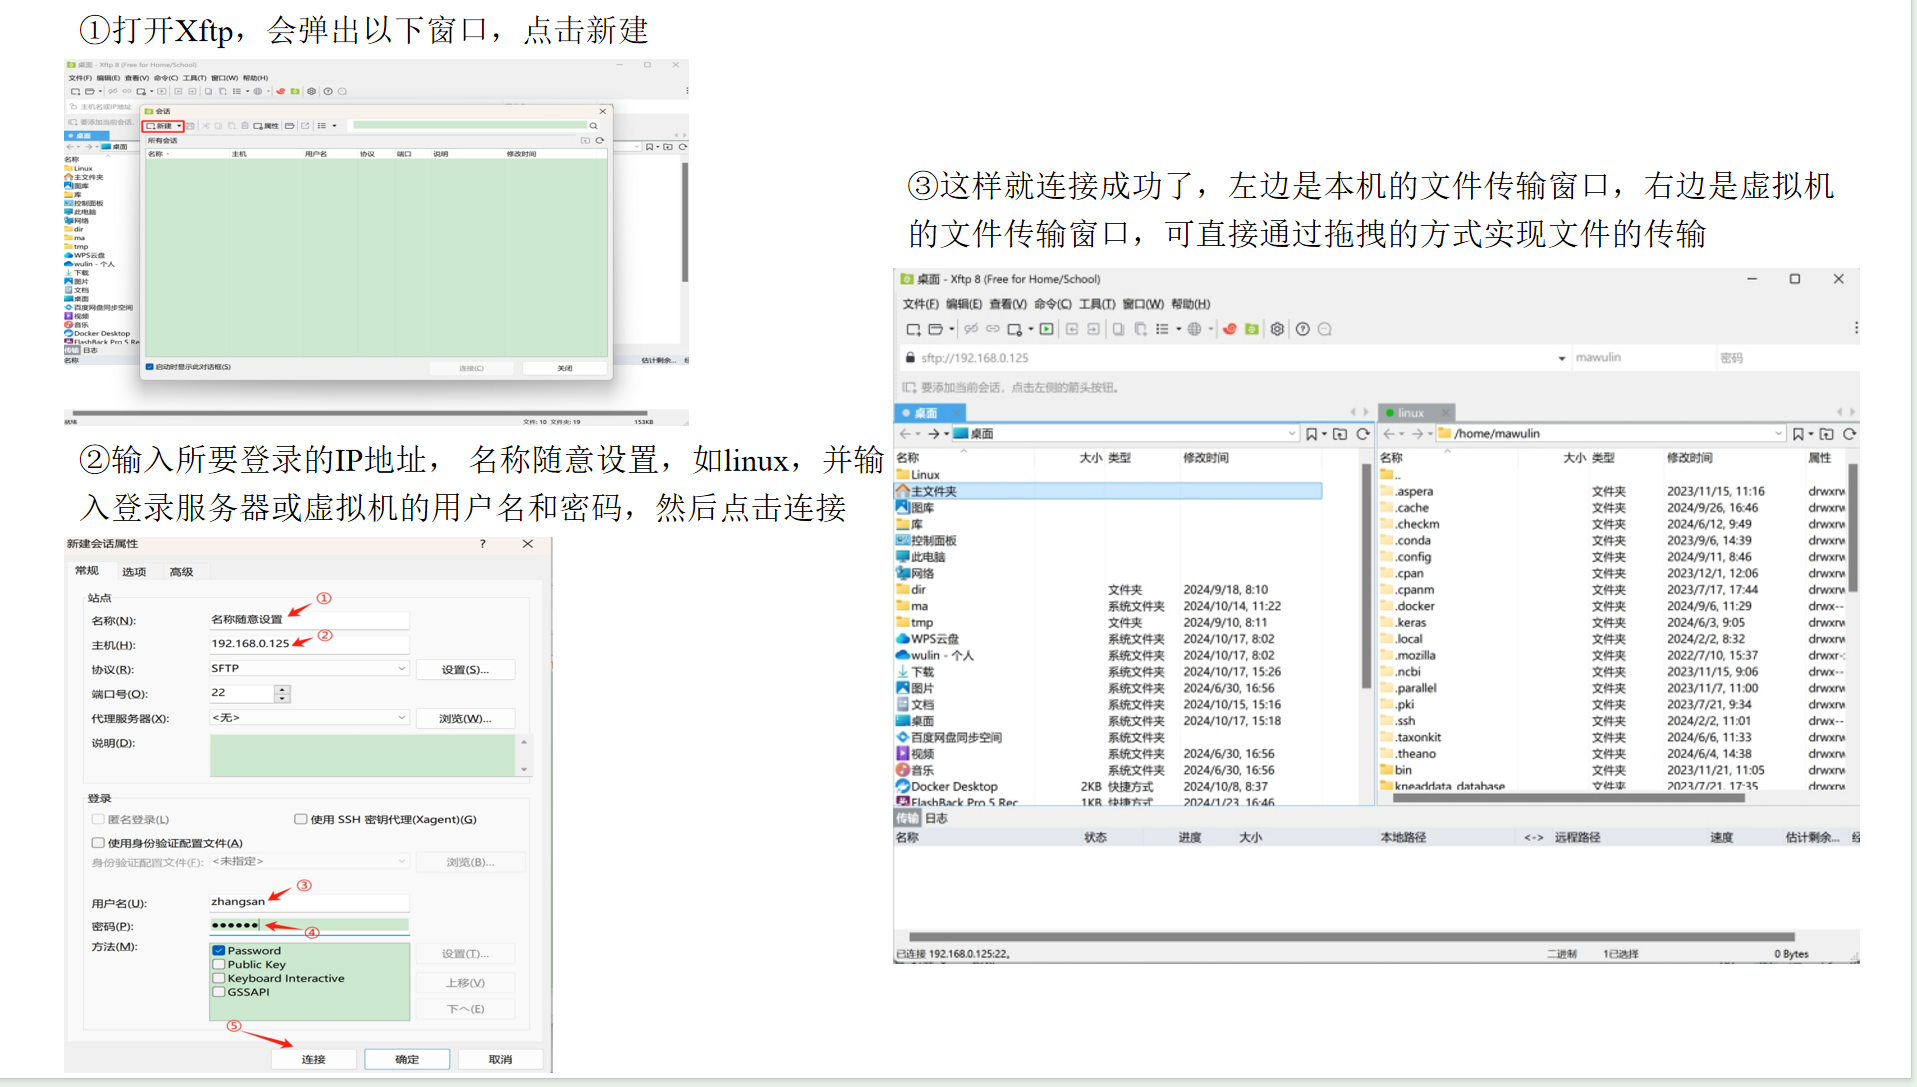Click the search magnifier in the 会话 dialog
Screen dimensions: 1917x1087
point(593,126)
